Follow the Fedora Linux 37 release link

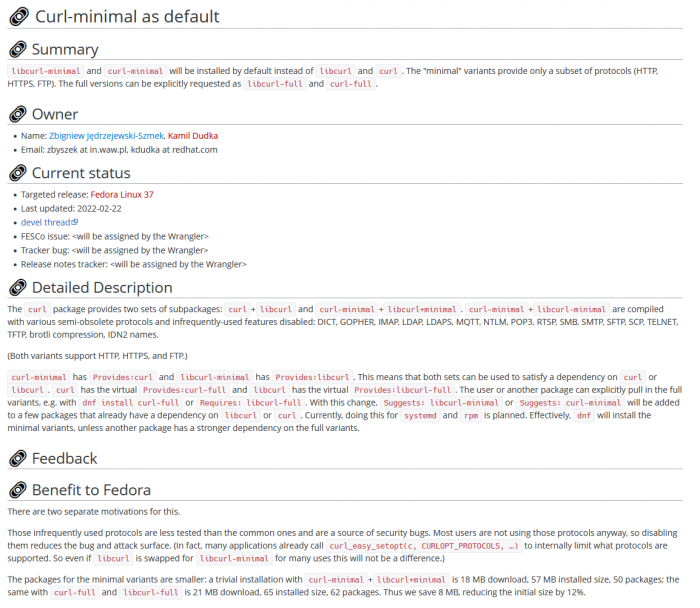(x=118, y=194)
